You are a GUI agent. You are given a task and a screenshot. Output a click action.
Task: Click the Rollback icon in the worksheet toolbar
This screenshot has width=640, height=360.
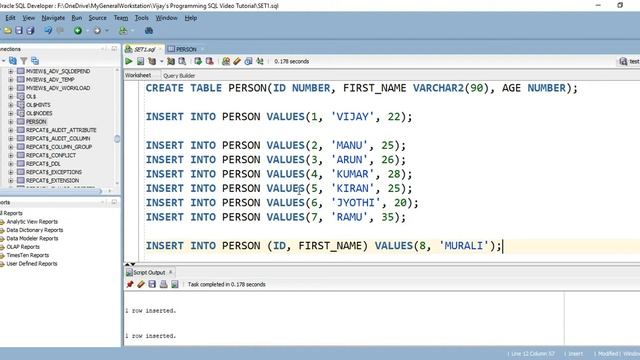point(209,61)
